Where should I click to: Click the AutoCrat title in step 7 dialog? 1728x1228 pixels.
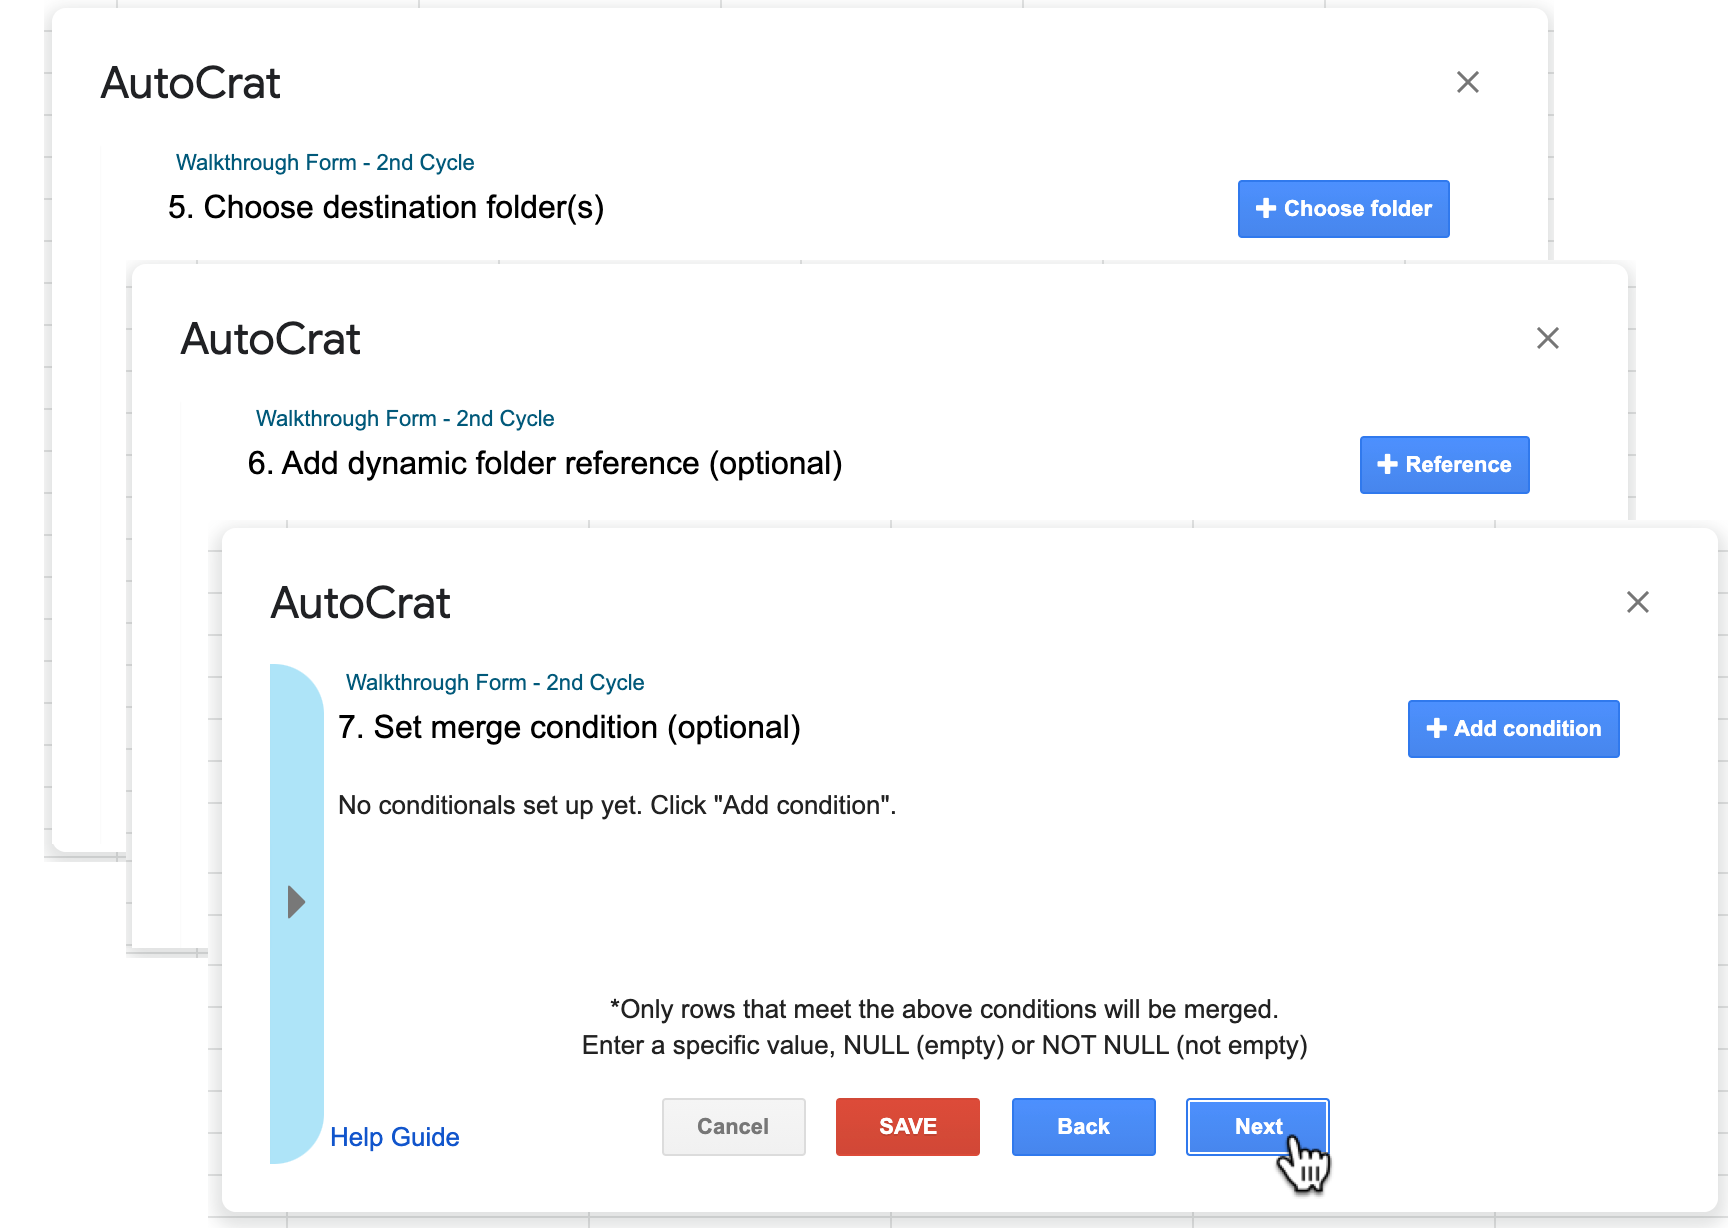coord(361,602)
